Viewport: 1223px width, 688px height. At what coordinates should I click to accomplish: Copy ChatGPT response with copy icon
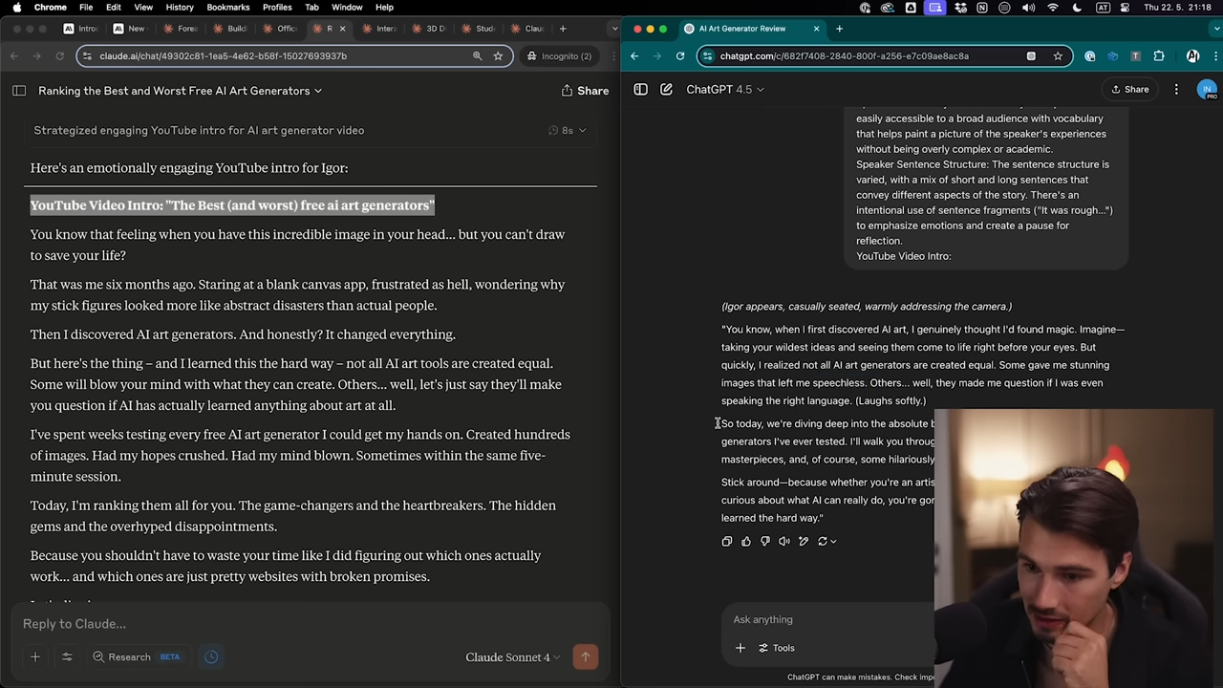tap(727, 541)
